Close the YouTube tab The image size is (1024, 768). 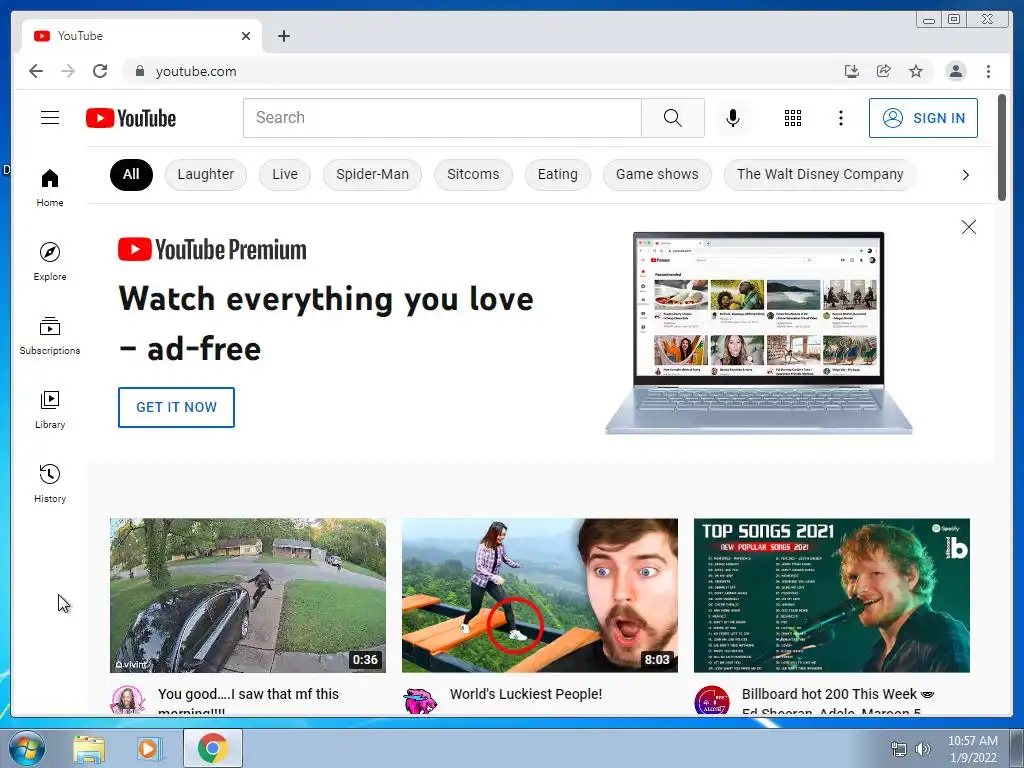click(x=246, y=36)
